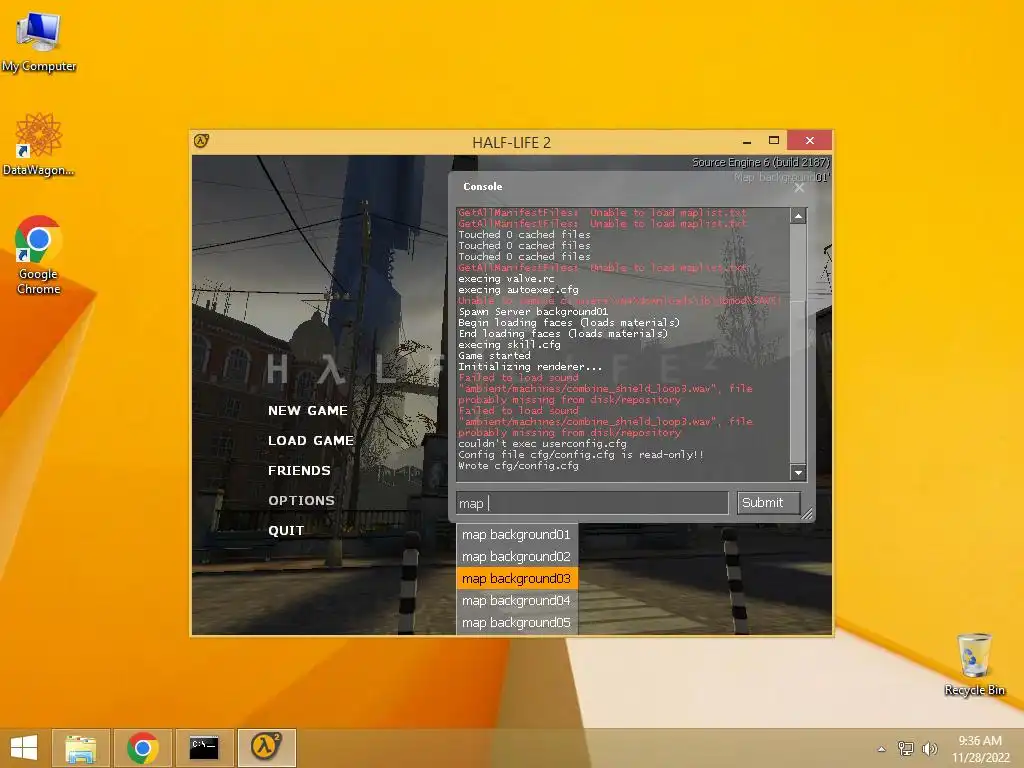Click console scrollbar up arrow
1024x768 pixels.
click(798, 216)
